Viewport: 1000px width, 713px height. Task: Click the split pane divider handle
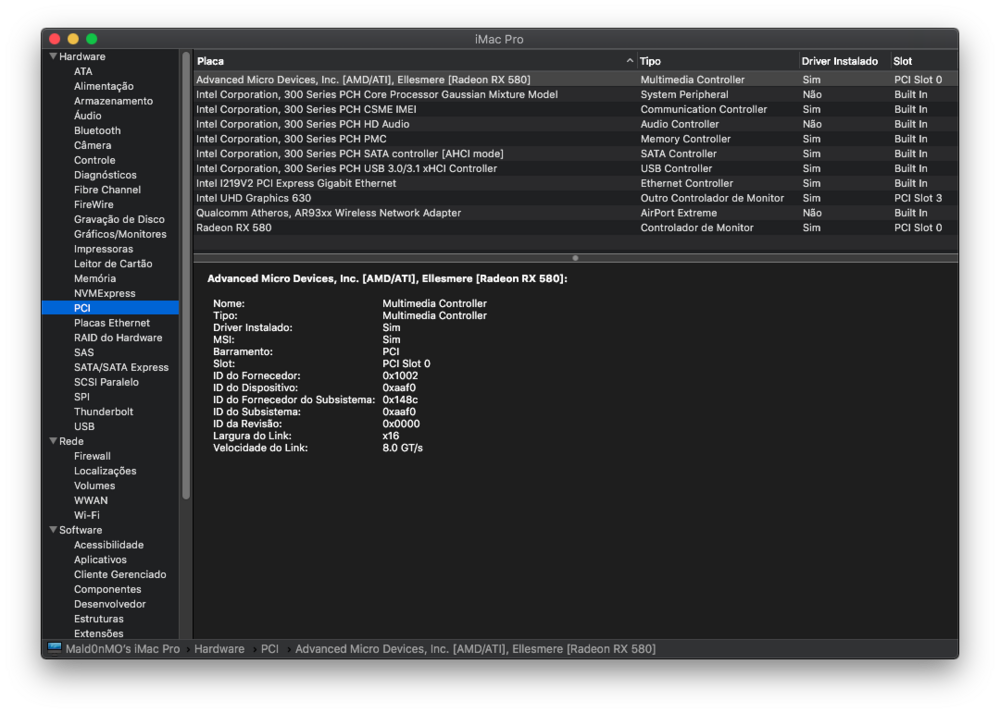(575, 258)
